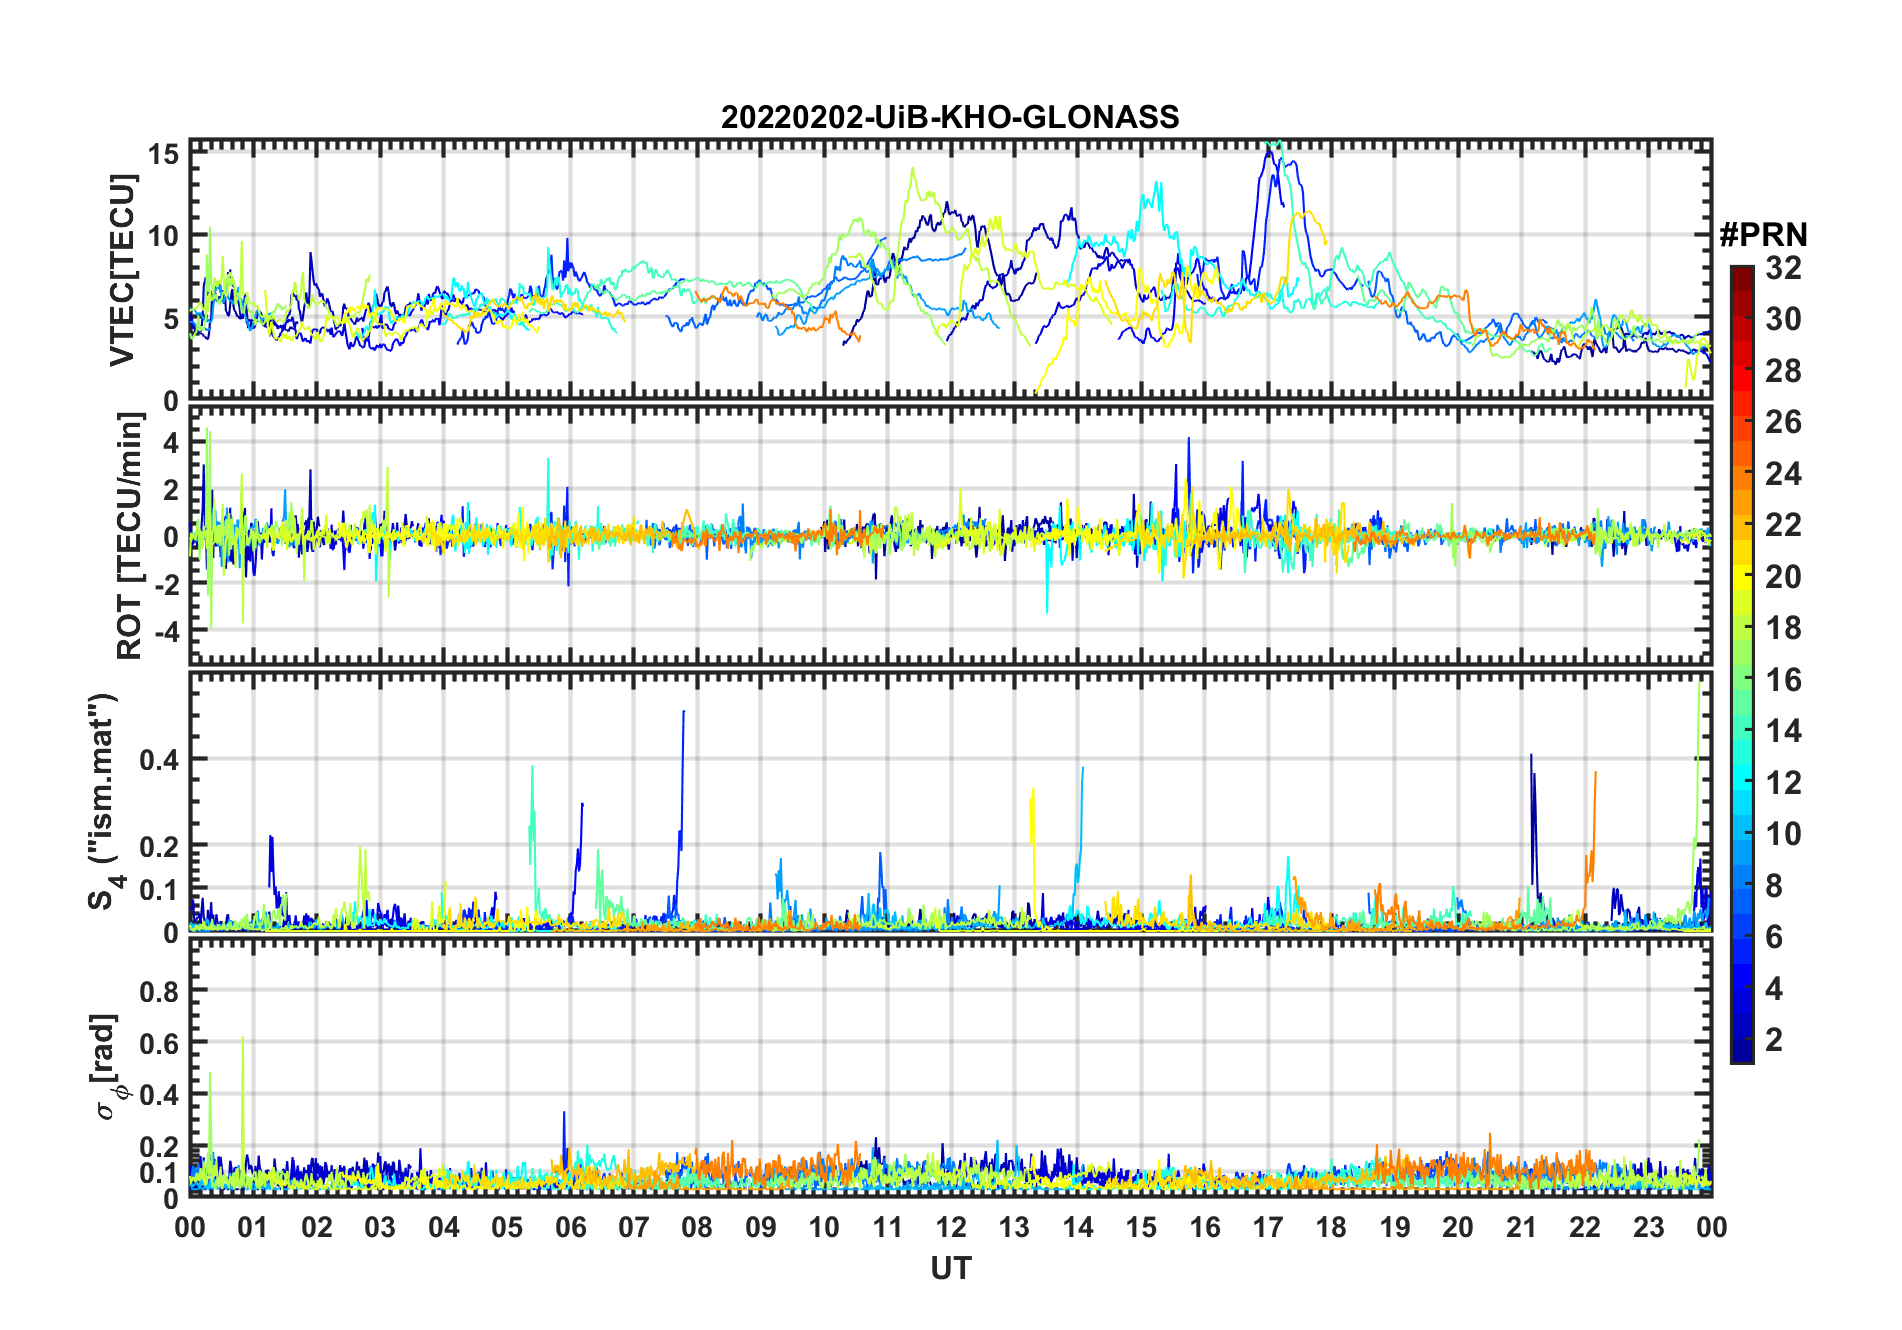
Task: Pick the cyan colorbar region near 12
Action: pyautogui.click(x=1742, y=783)
